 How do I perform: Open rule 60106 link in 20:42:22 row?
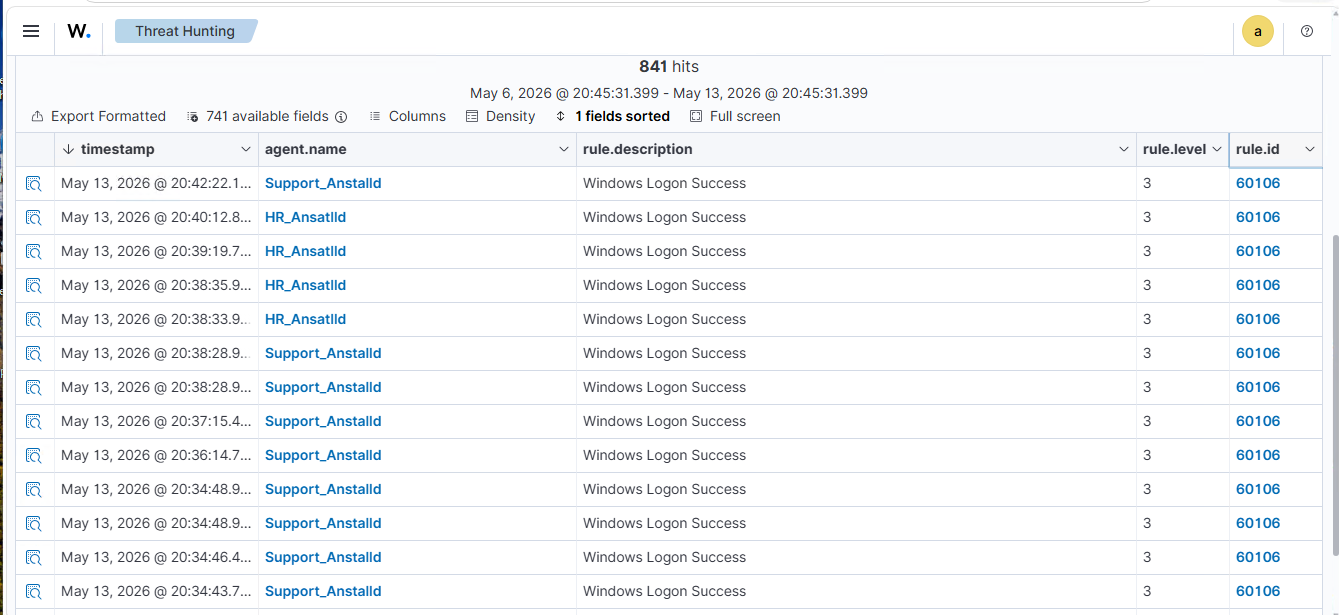click(x=1258, y=183)
